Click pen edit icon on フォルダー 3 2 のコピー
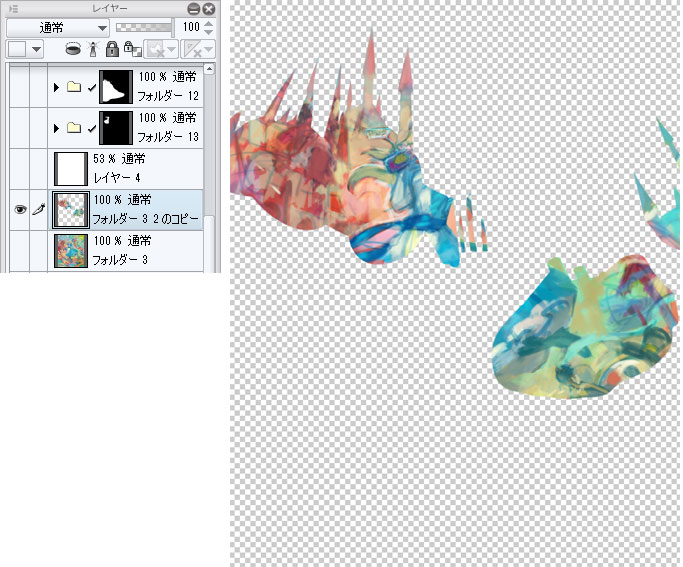The image size is (683, 567). tap(39, 210)
